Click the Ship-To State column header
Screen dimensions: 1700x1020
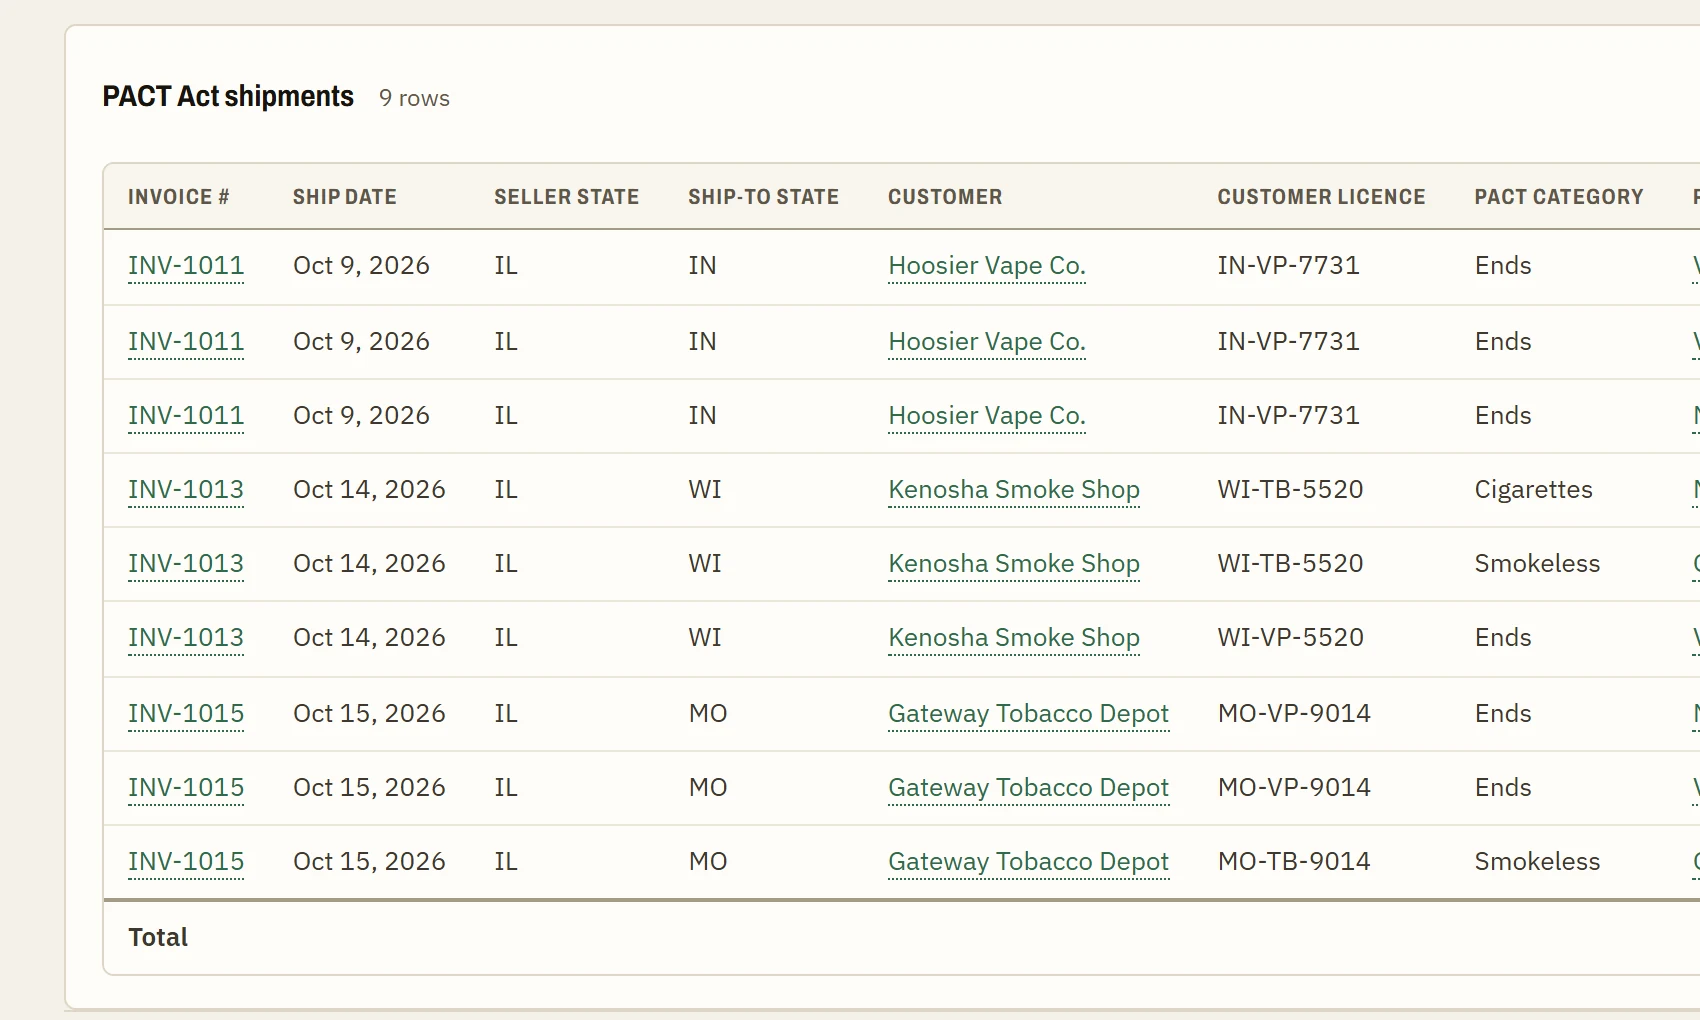763,197
